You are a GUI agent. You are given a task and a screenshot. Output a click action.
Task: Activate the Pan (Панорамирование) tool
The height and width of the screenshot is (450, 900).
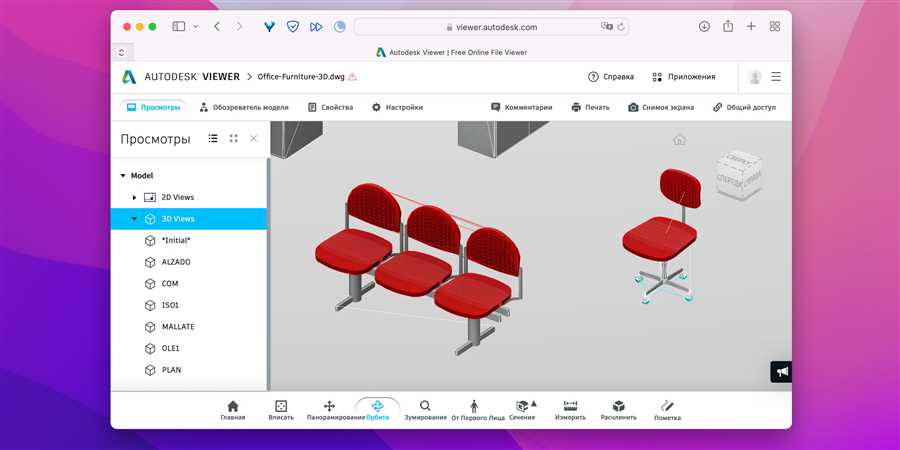pos(330,408)
